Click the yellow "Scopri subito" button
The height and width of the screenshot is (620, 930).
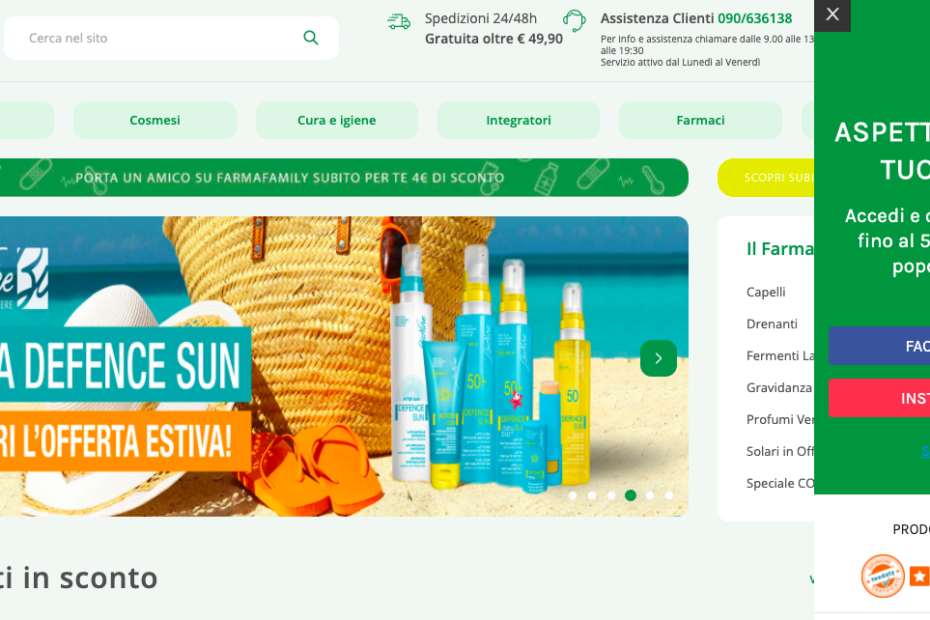click(x=766, y=177)
